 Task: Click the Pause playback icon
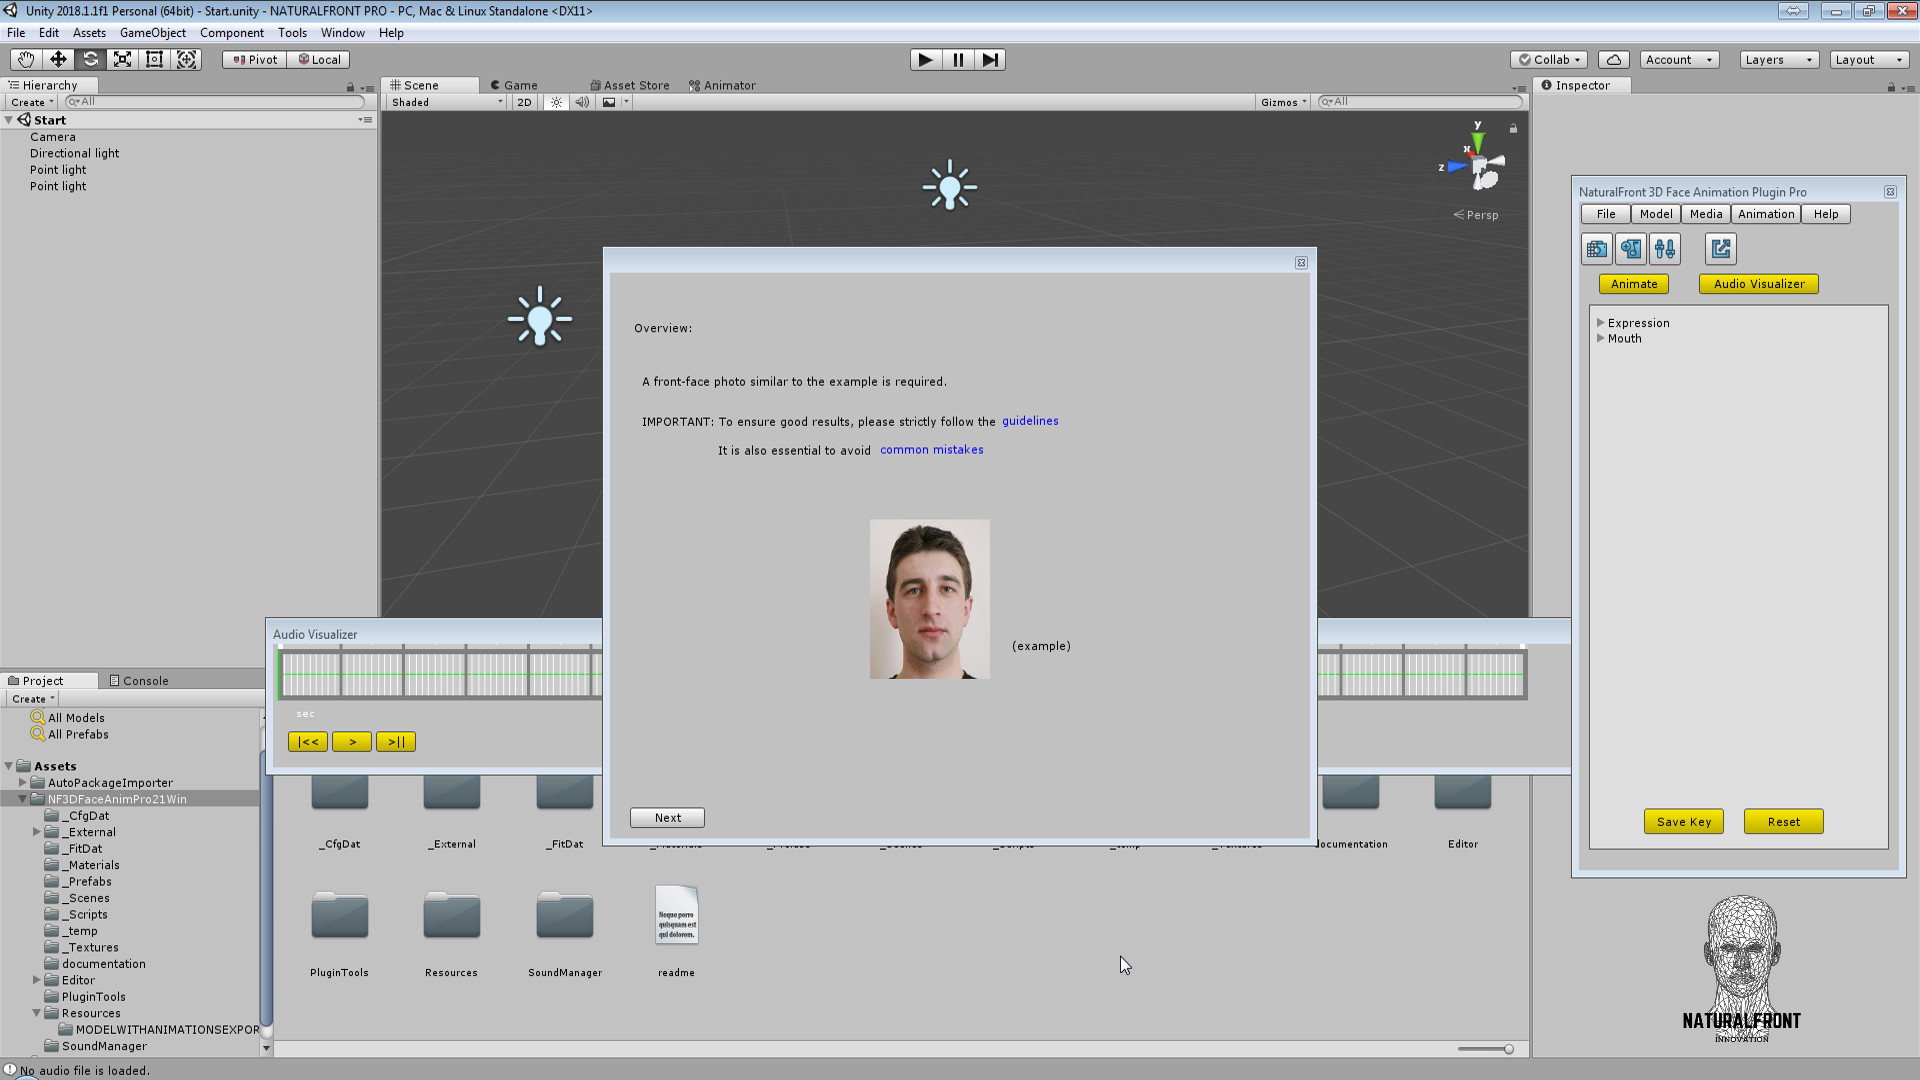(x=957, y=59)
